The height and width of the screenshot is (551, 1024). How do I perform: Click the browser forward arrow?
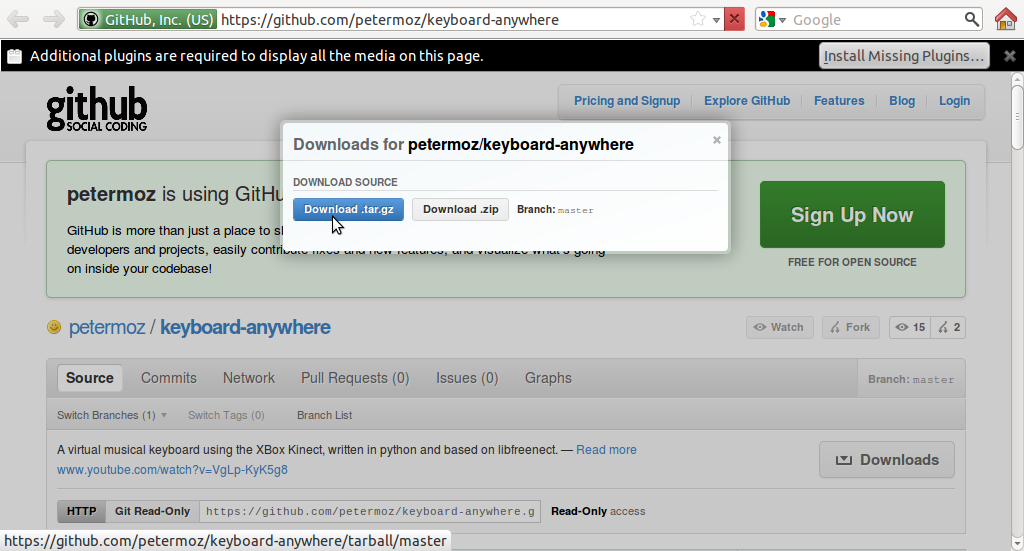54,20
